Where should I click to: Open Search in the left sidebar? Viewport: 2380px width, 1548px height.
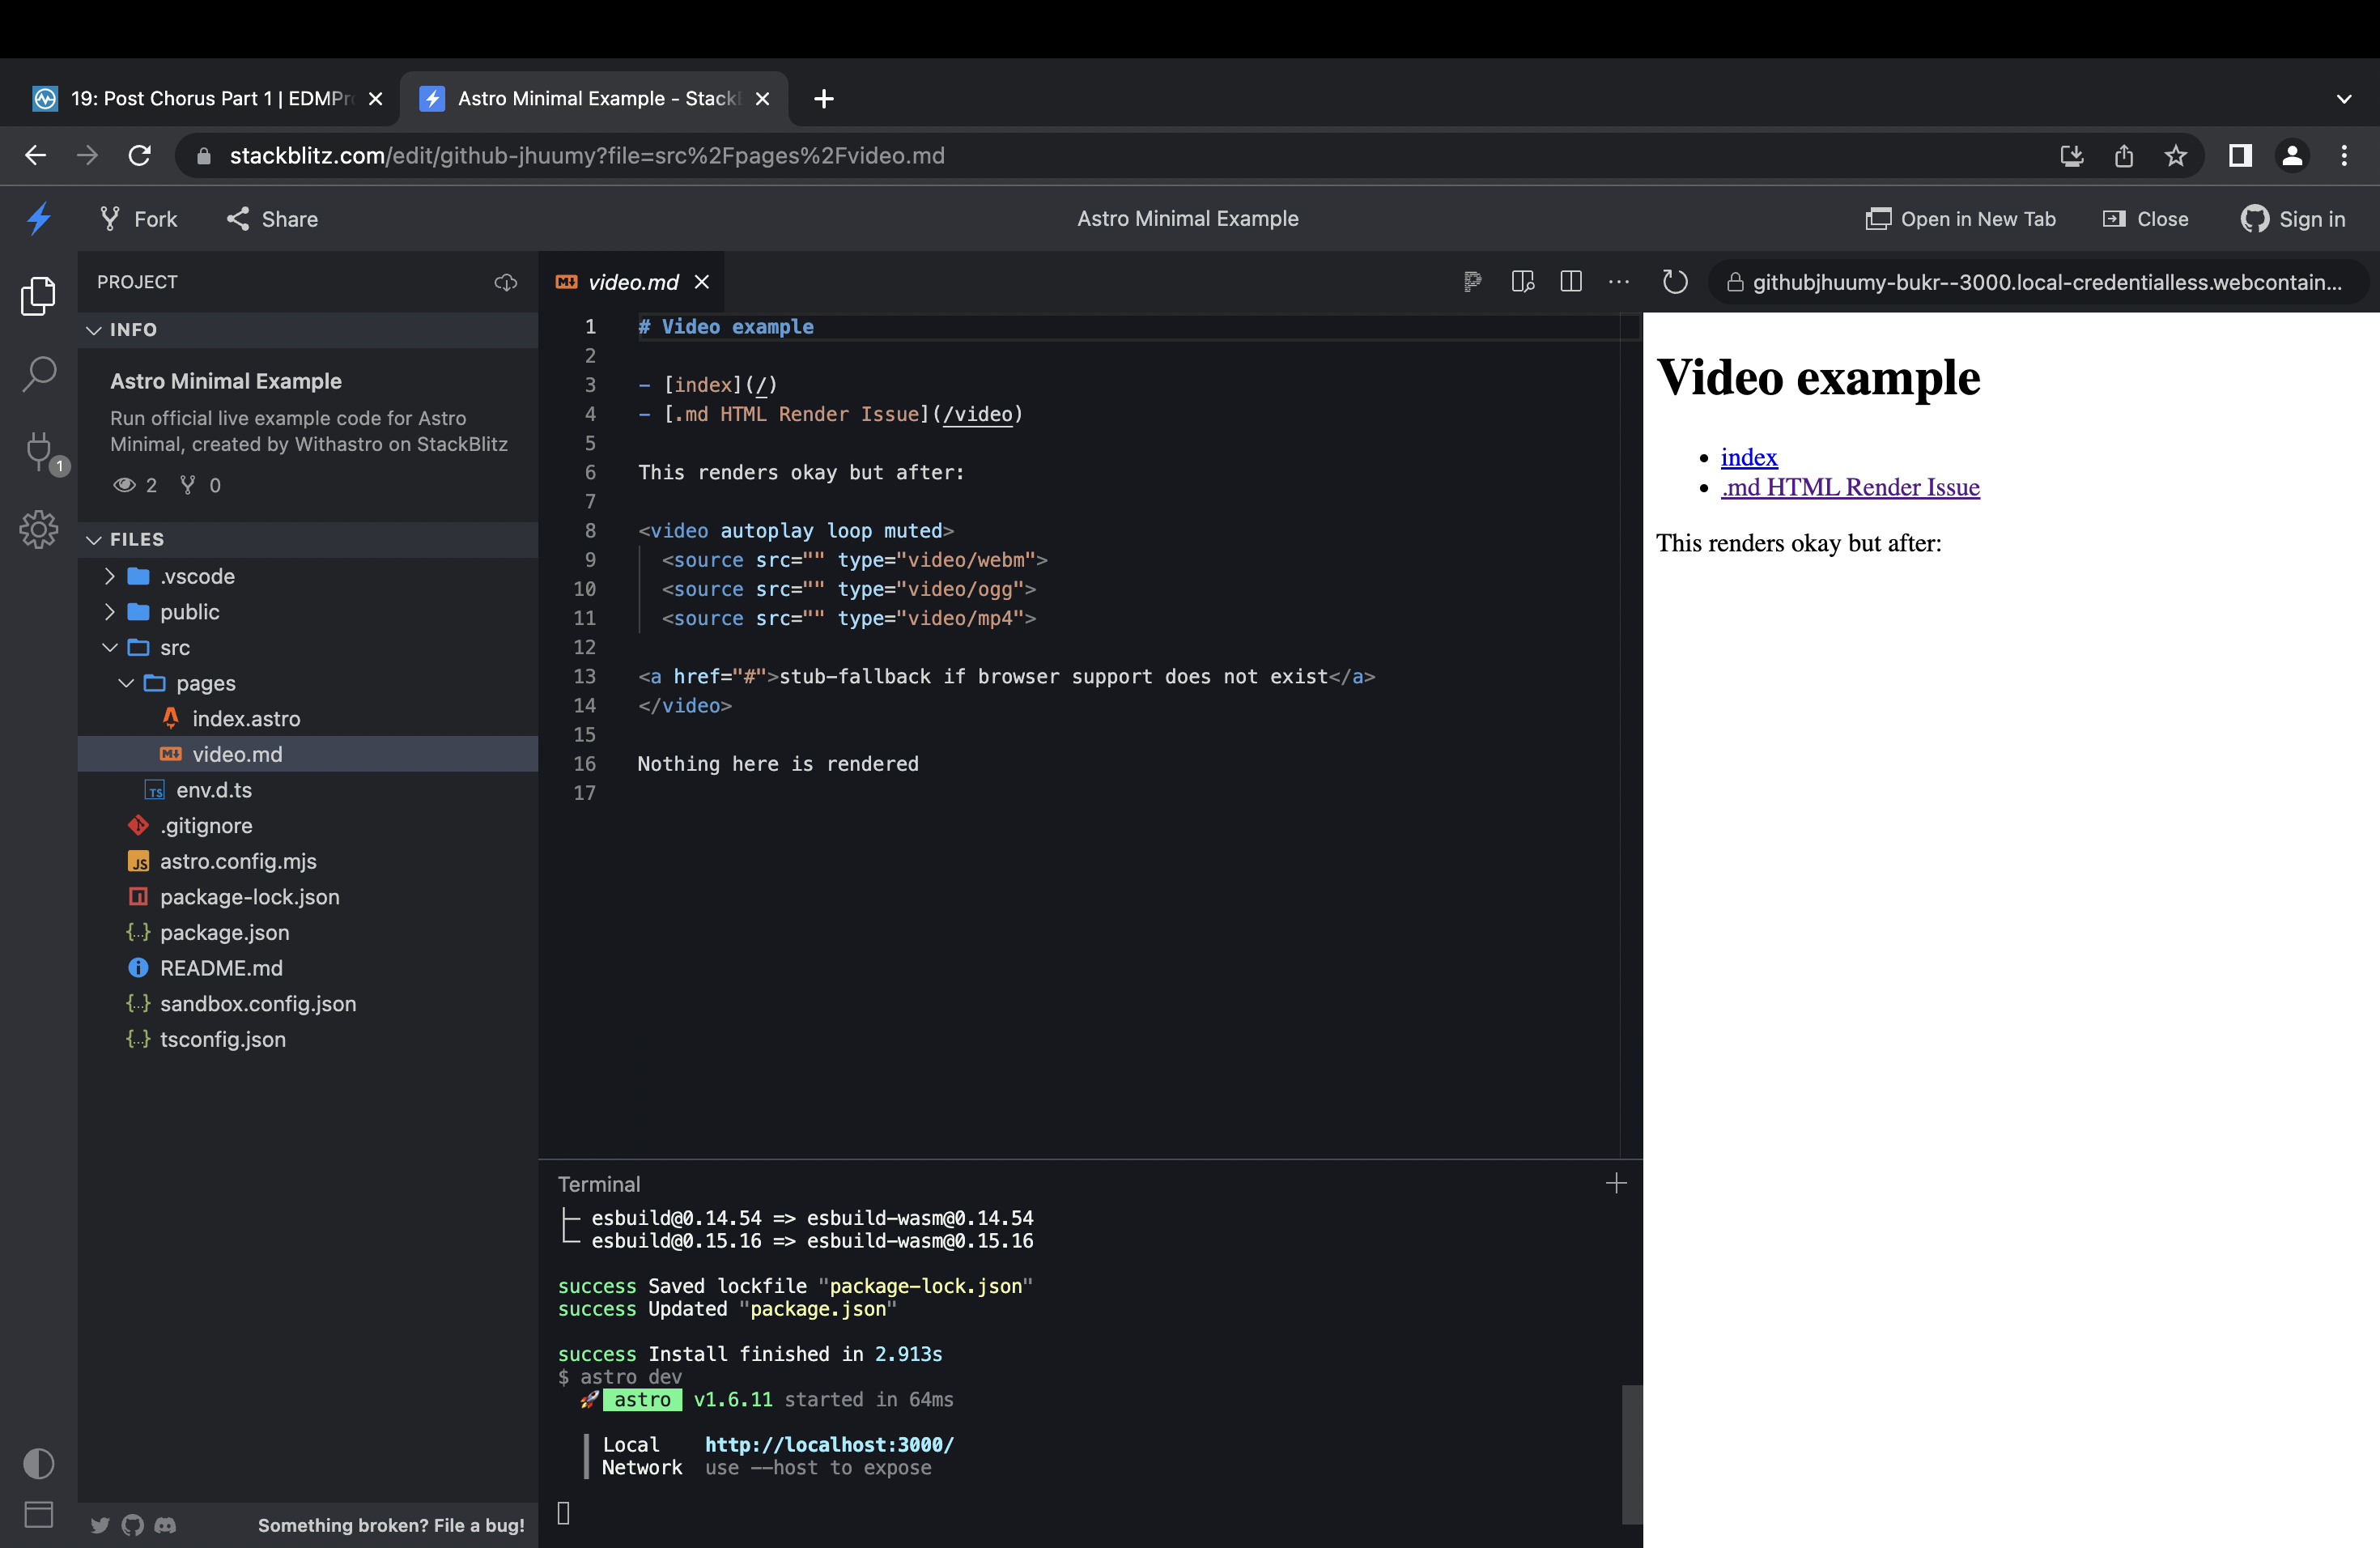point(39,374)
